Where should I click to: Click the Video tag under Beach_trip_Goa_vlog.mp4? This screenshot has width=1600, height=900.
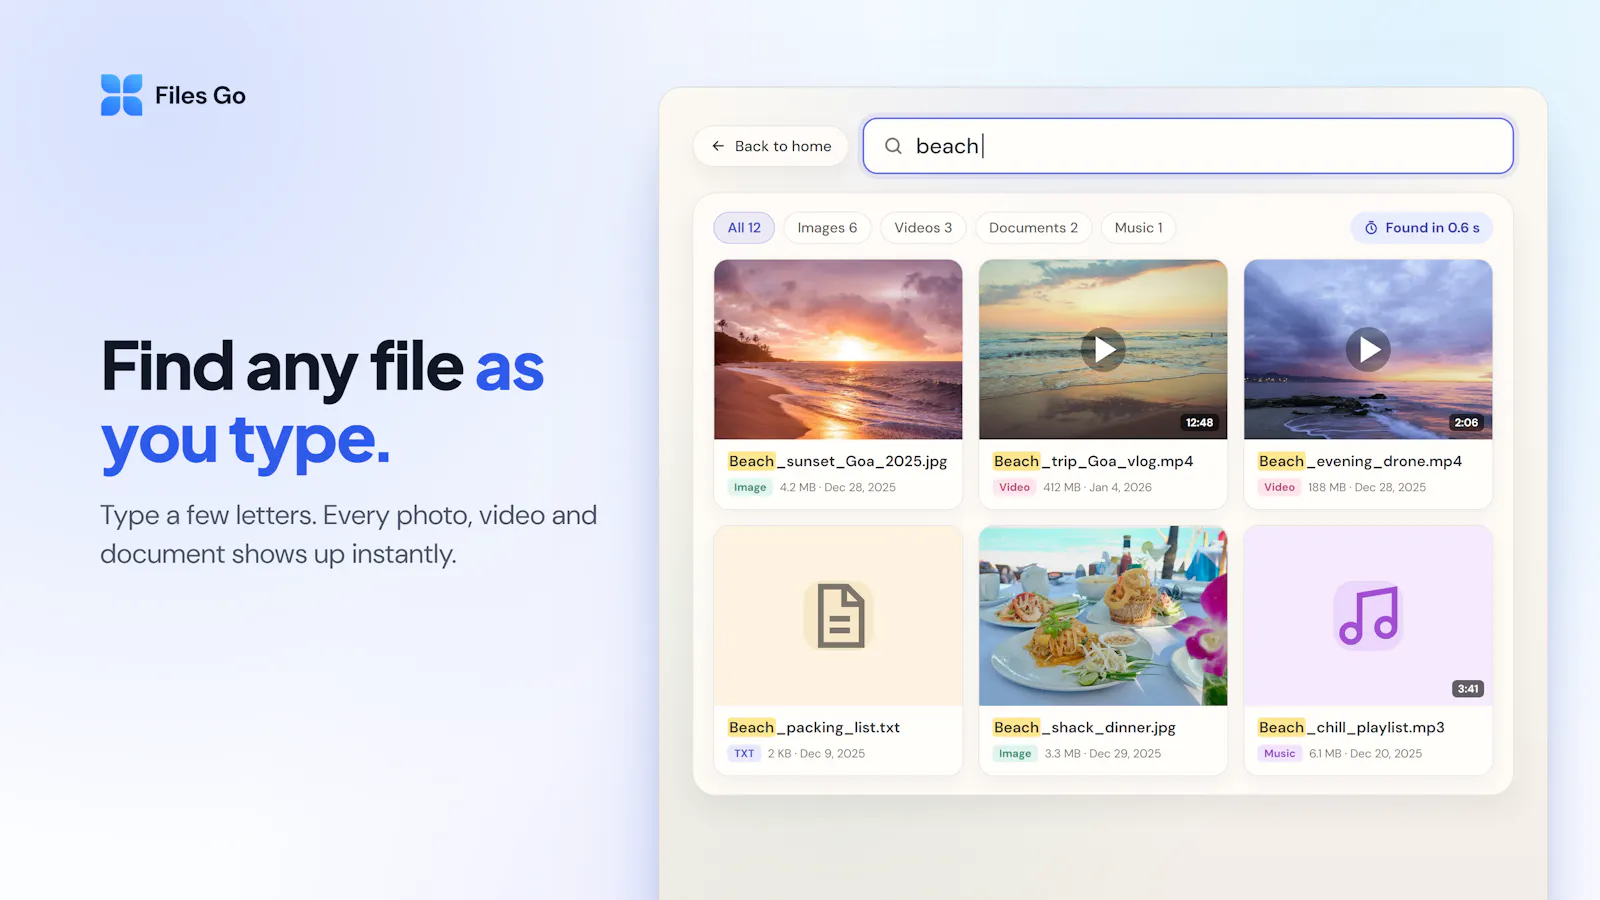point(1014,488)
